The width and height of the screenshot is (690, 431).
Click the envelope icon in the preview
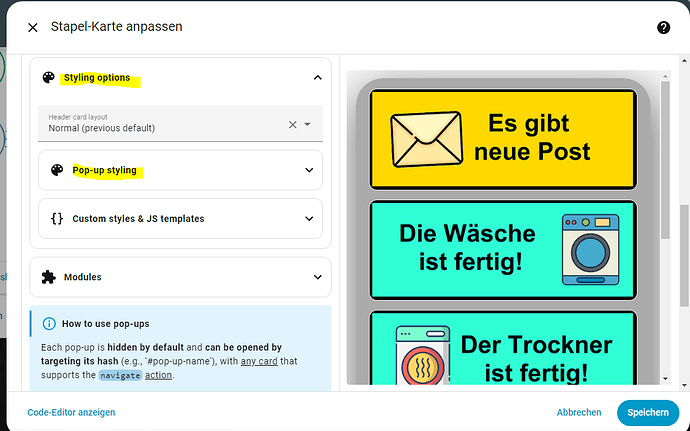426,139
